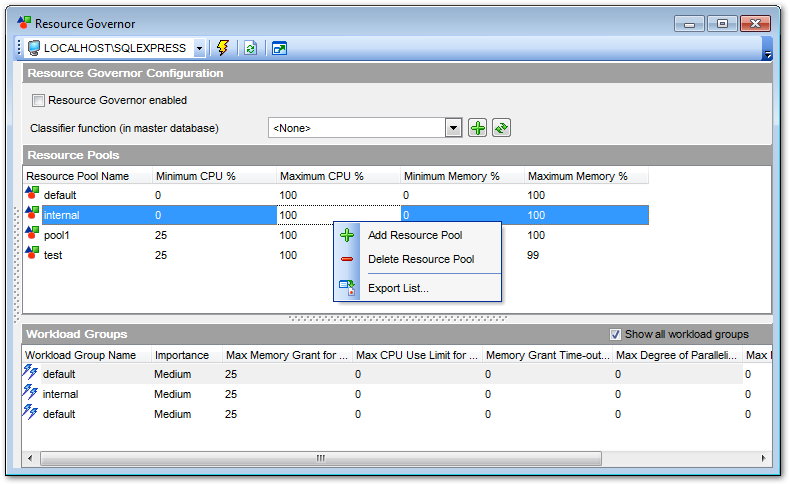
Task: Click the scroll right arrow in Workload Groups
Action: click(x=763, y=458)
